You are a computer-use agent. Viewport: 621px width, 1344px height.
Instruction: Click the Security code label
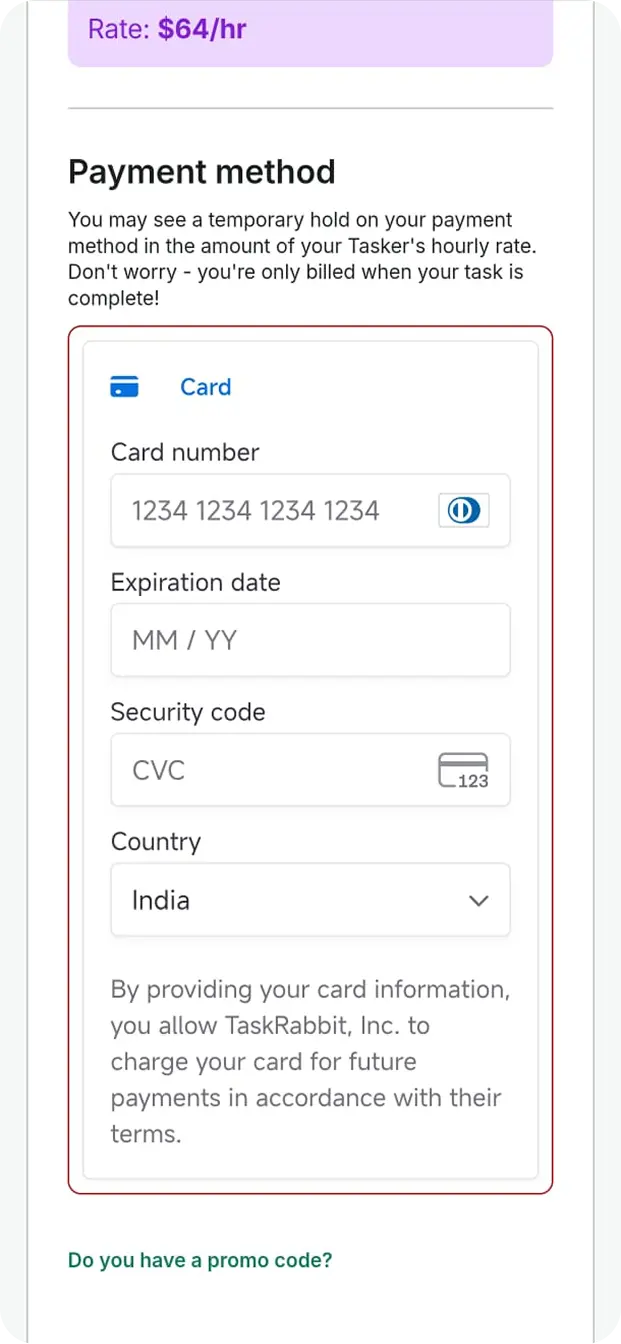click(188, 712)
